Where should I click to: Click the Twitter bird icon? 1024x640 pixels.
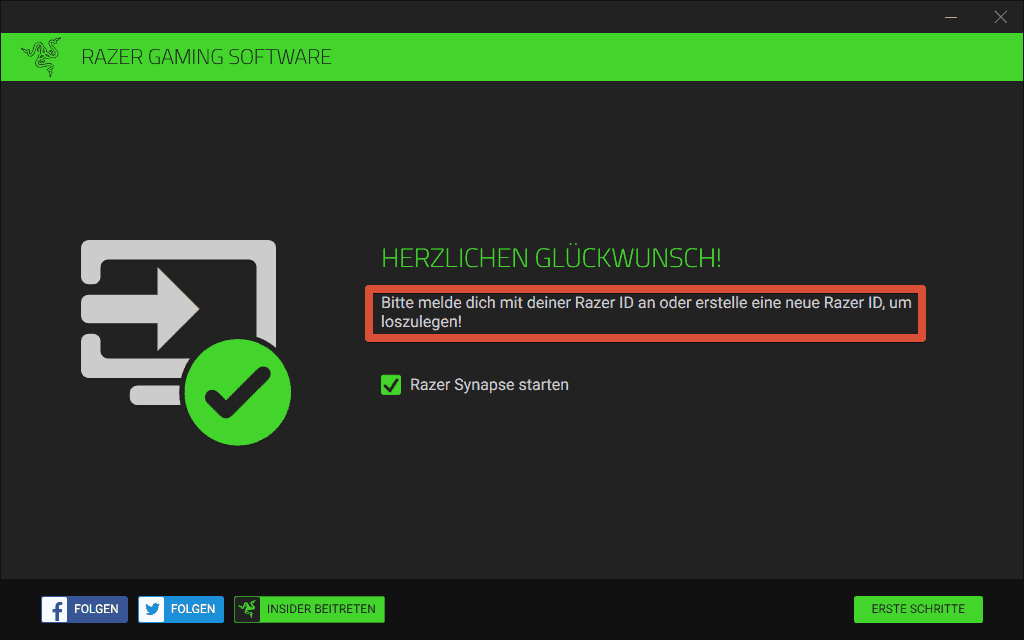click(152, 609)
